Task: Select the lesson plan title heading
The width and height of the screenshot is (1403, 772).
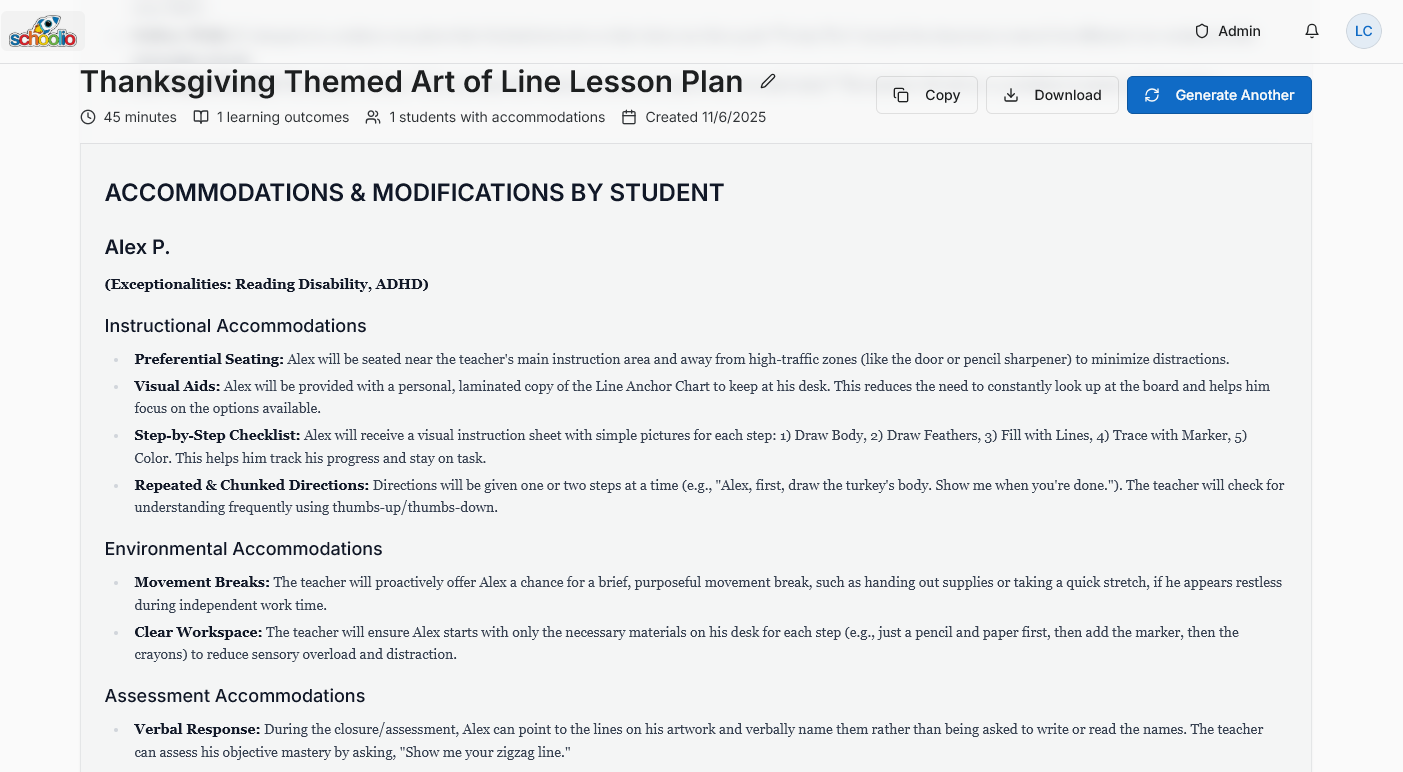Action: pyautogui.click(x=411, y=81)
